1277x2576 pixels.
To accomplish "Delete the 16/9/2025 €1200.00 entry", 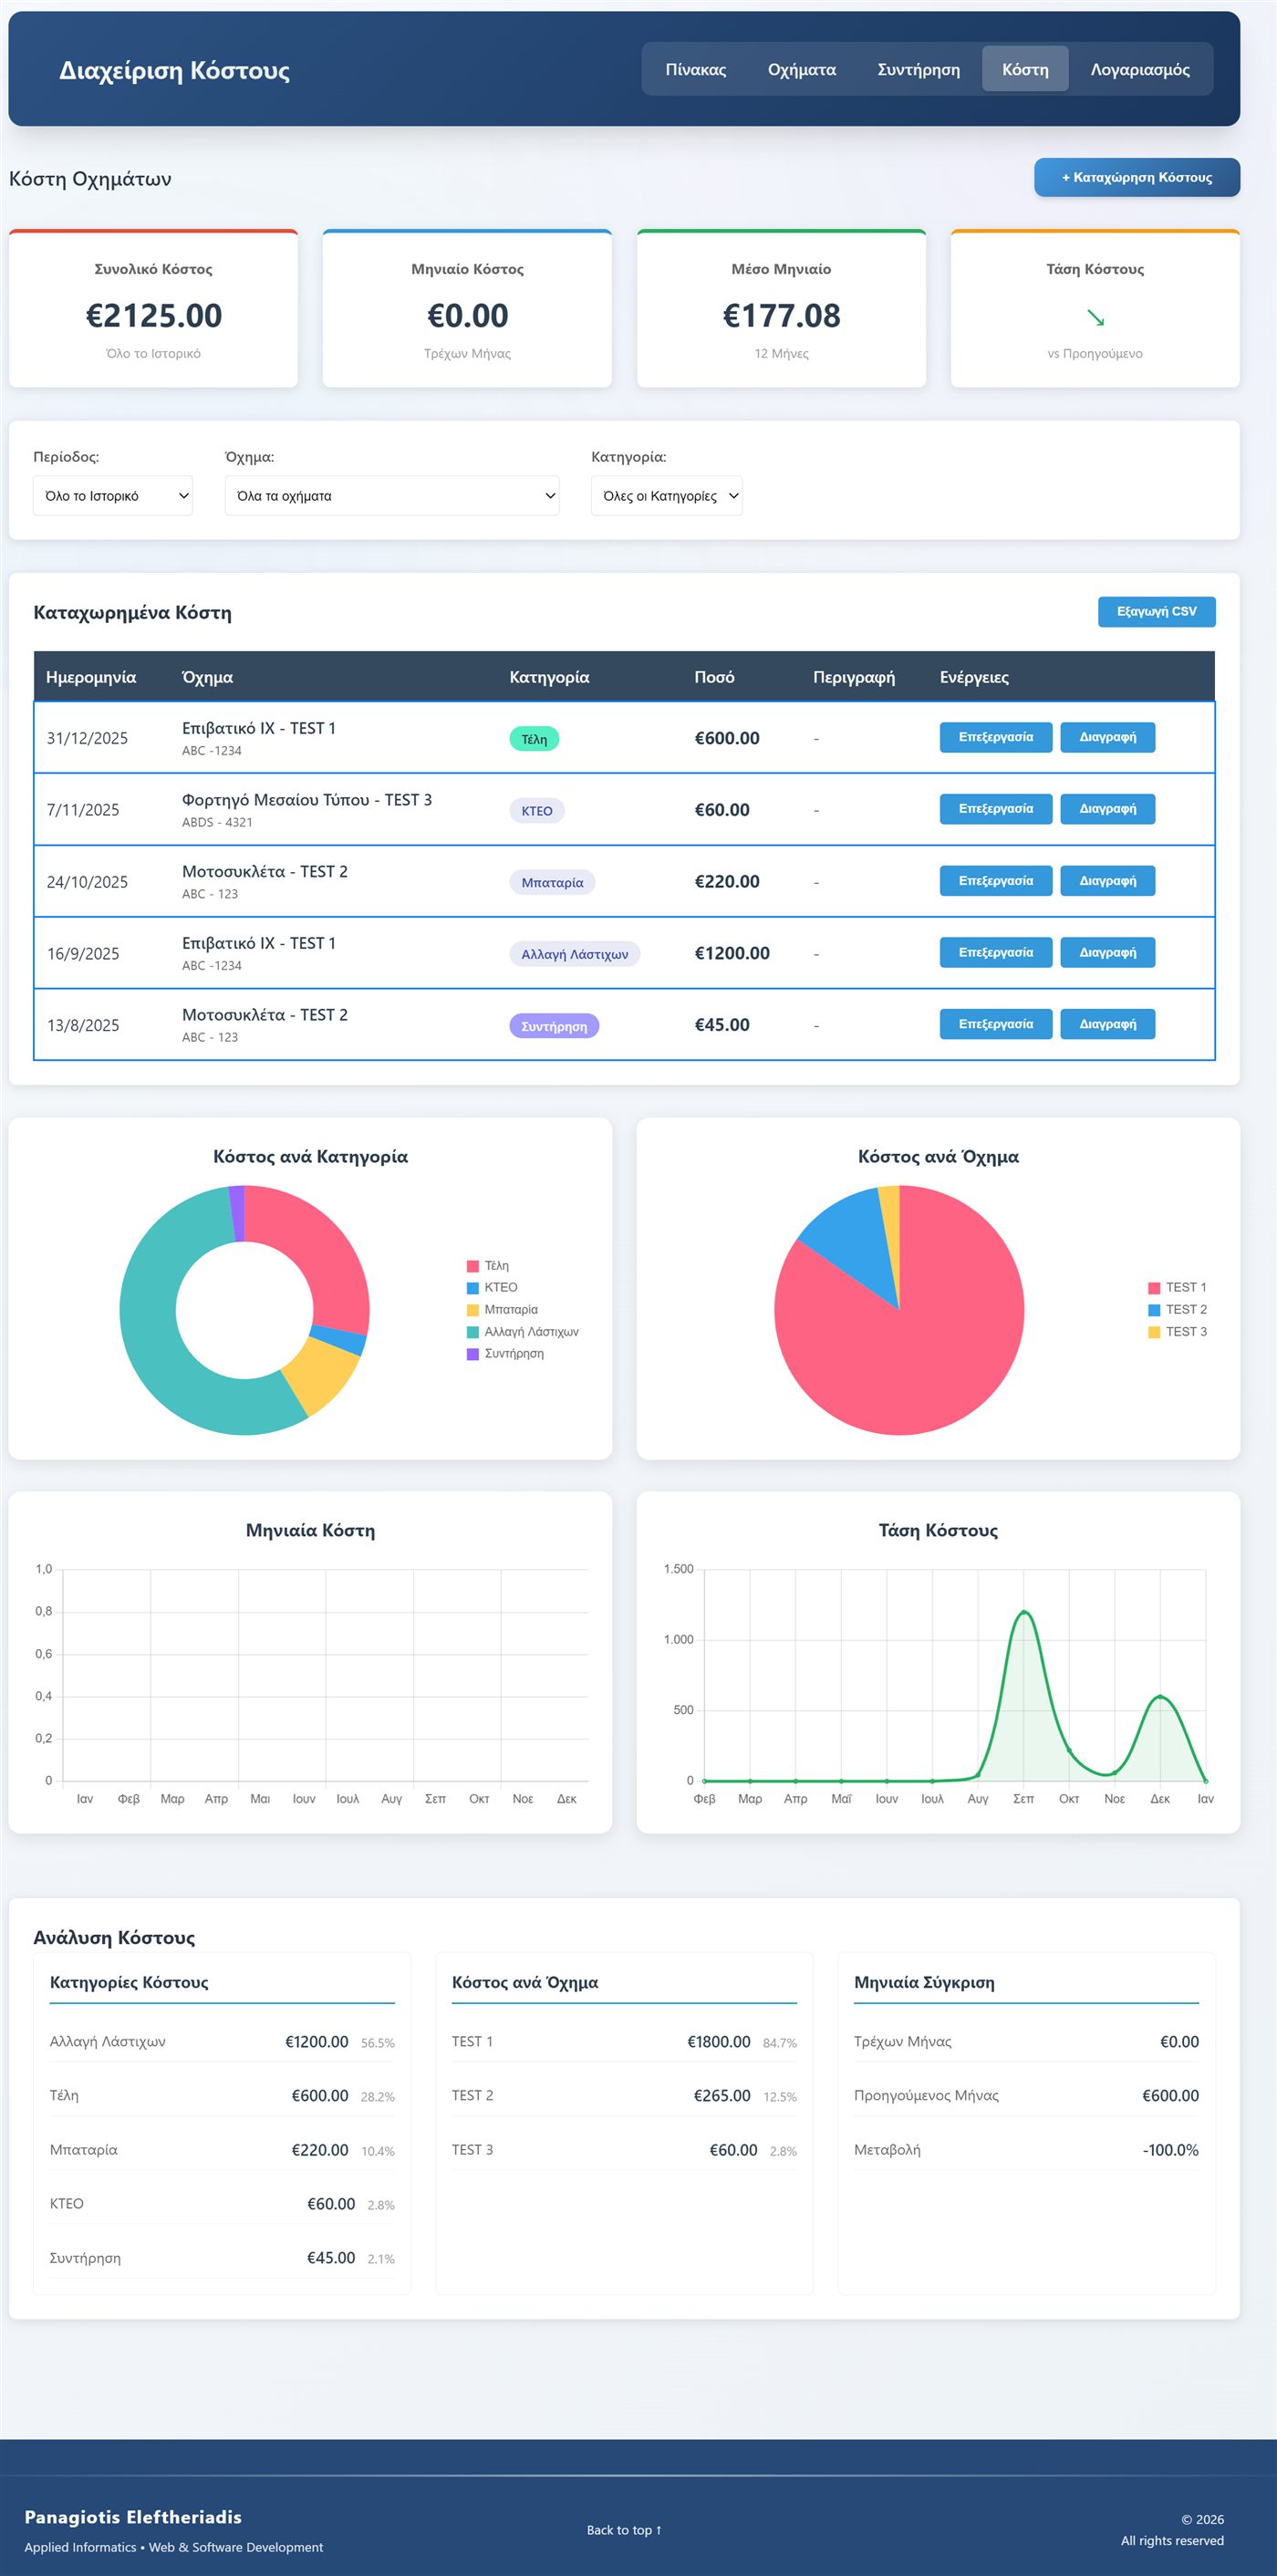I will (1107, 952).
